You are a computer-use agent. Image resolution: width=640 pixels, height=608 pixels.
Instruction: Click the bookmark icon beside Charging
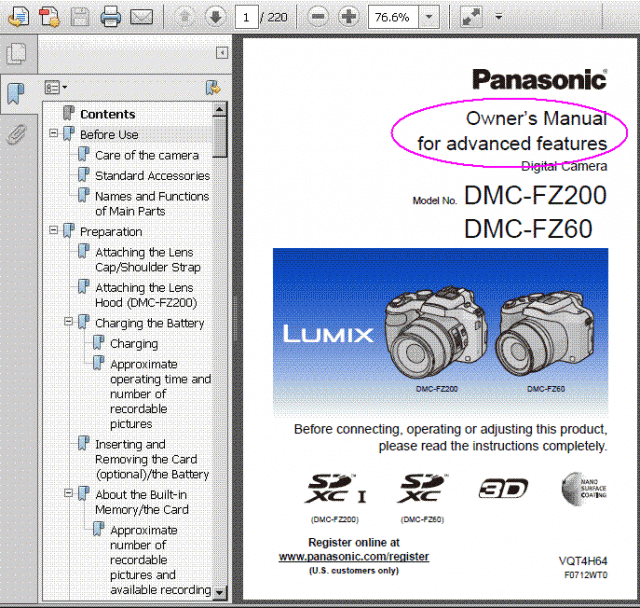point(98,342)
